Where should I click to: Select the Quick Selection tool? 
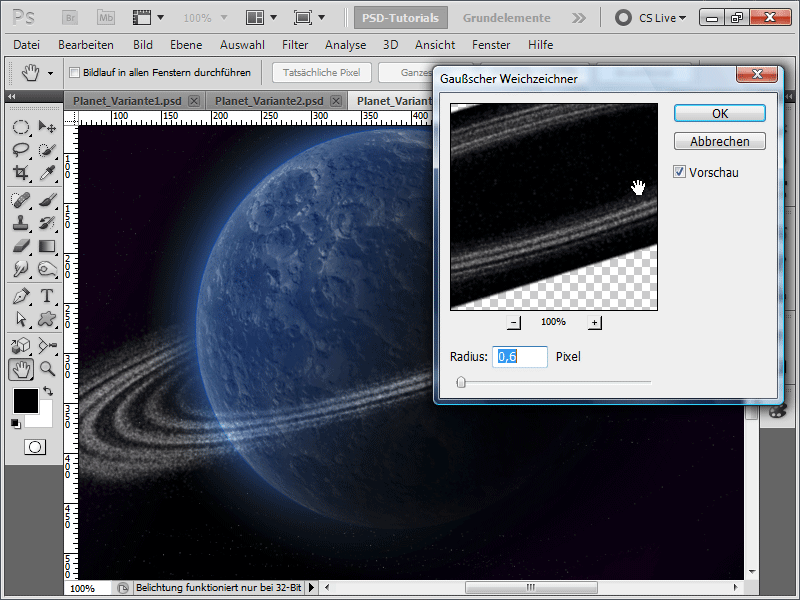pos(47,150)
